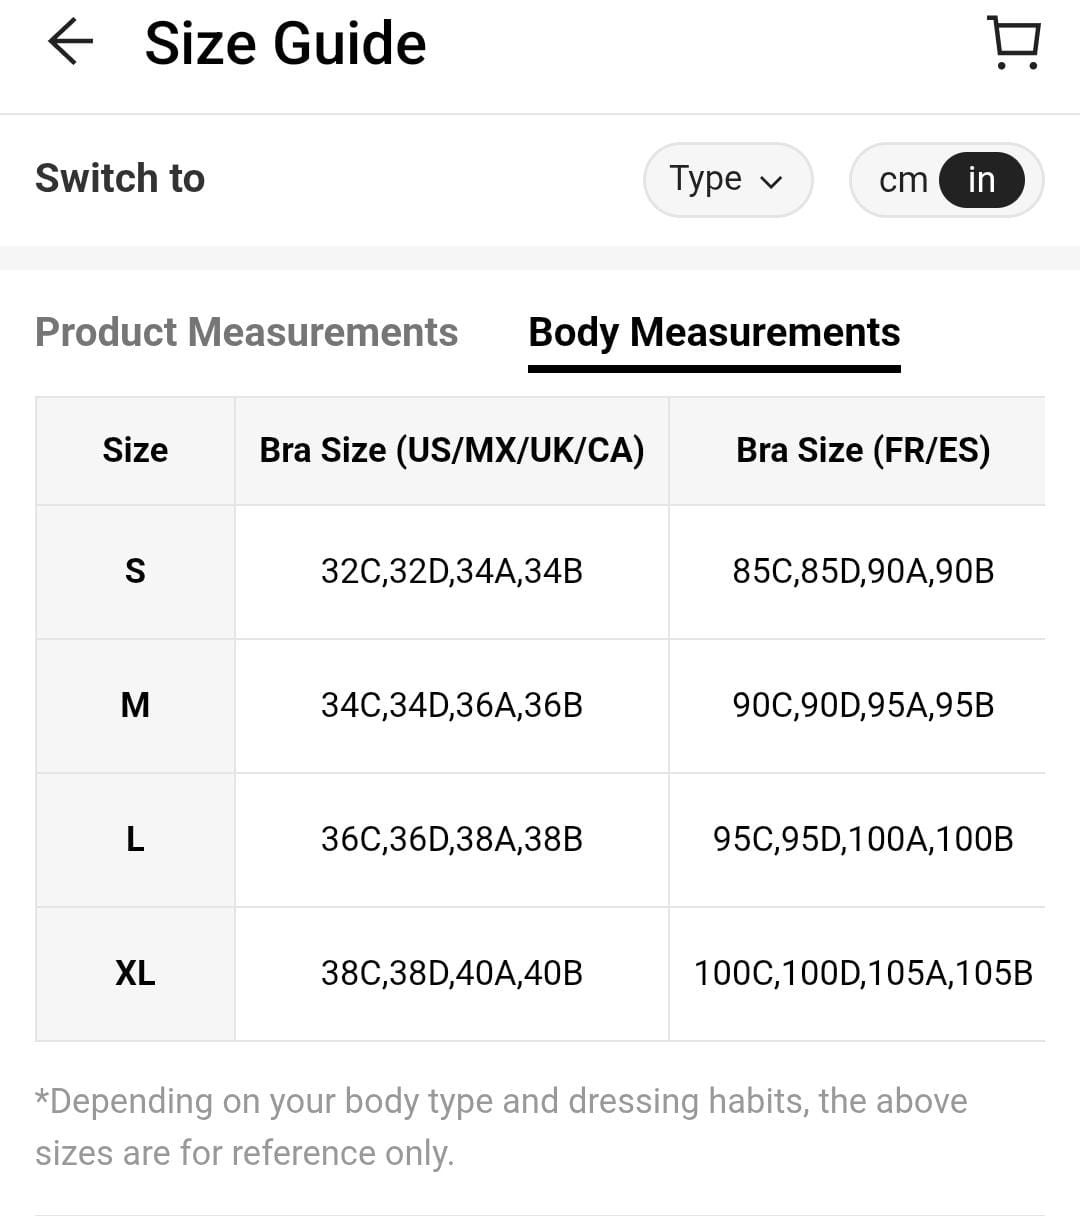Switch to Product Measurements tab

(x=246, y=332)
